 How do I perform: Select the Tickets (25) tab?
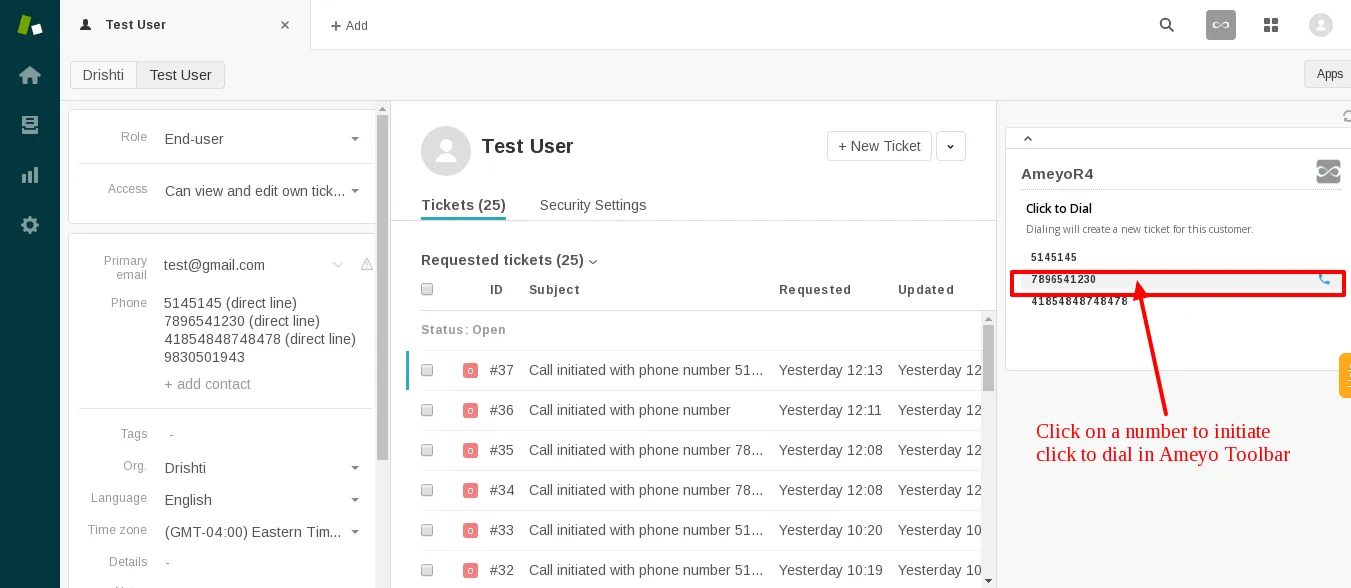click(463, 205)
